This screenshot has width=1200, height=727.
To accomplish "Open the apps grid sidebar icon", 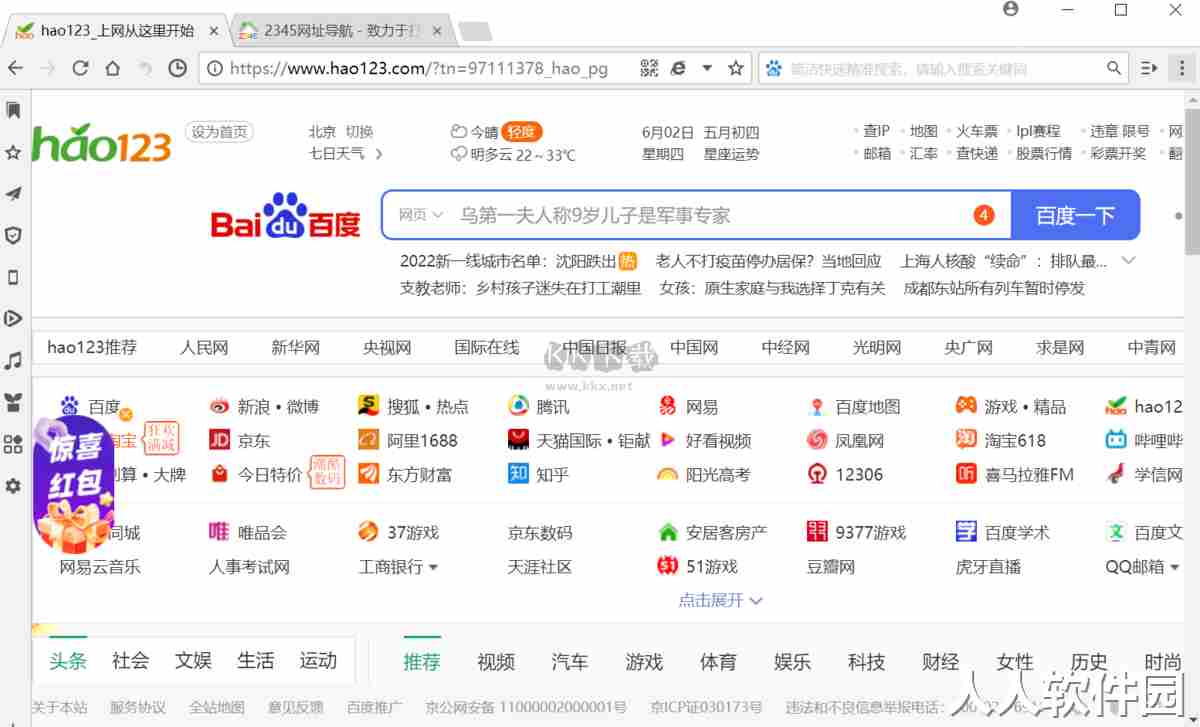I will 13,444.
